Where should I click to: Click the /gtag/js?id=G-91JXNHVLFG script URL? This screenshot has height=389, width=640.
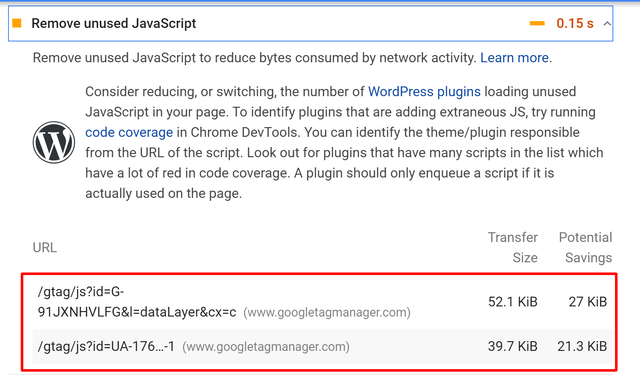(137, 302)
